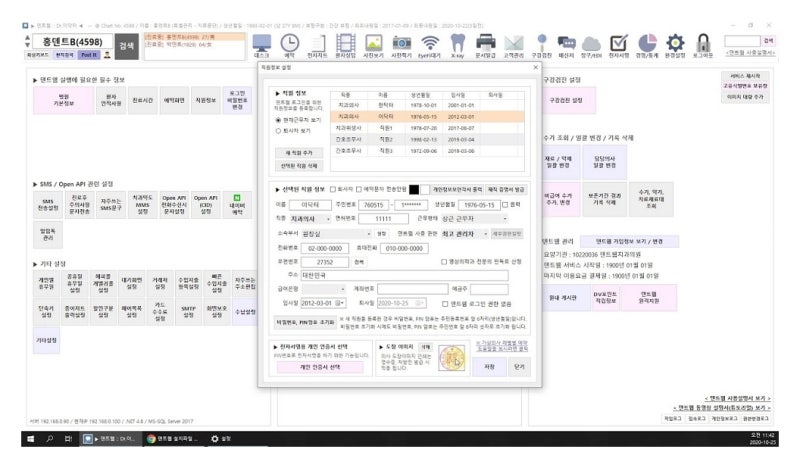Open the department dropdown showing 원장실
The height and width of the screenshot is (468, 800).
click(x=337, y=234)
